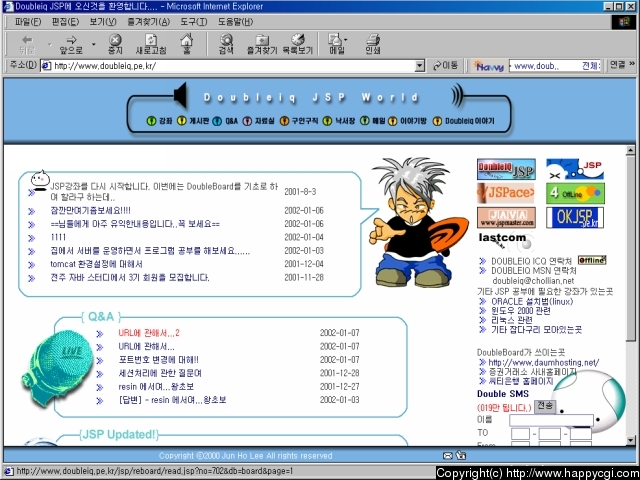Open 편집(E) menu
Screen dimensions: 640x480
tap(65, 22)
